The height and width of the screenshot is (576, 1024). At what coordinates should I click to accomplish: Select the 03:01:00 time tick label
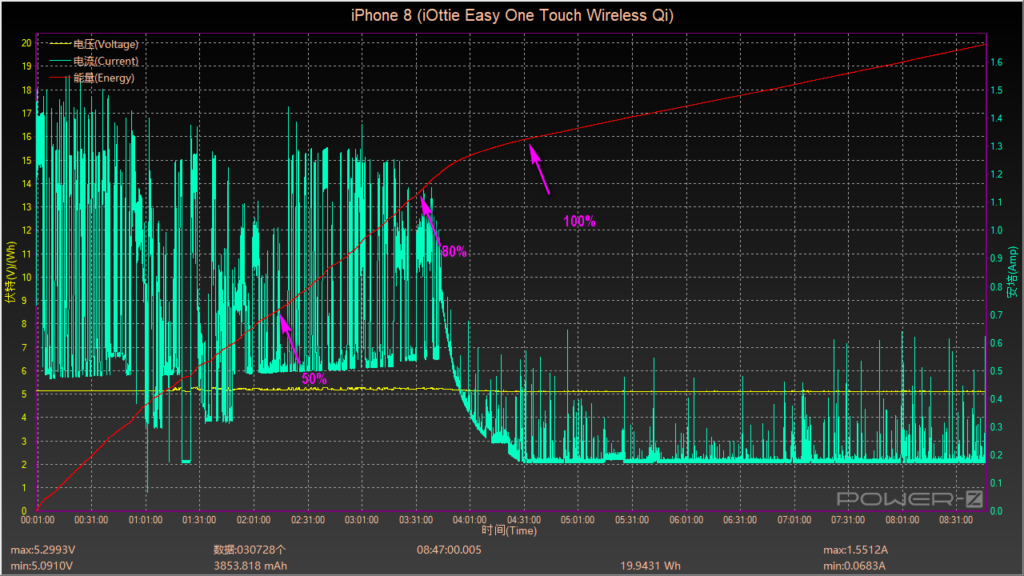tap(362, 520)
